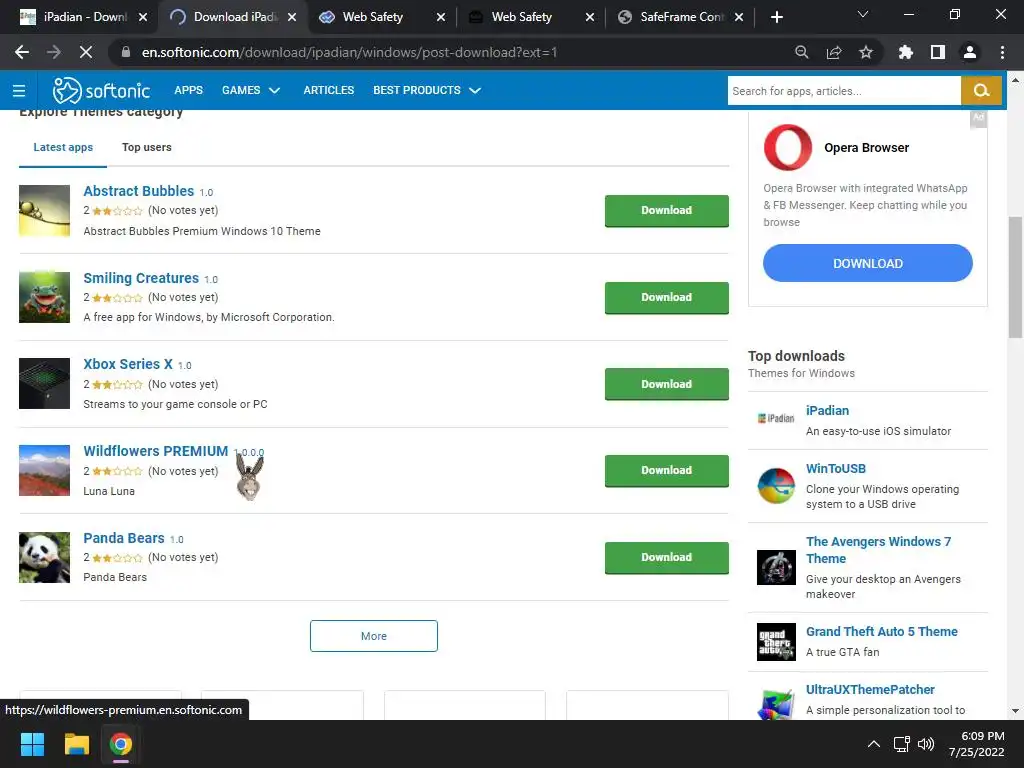Open the Softonic hamburger menu
Screen dimensions: 1024x768
click(19, 91)
